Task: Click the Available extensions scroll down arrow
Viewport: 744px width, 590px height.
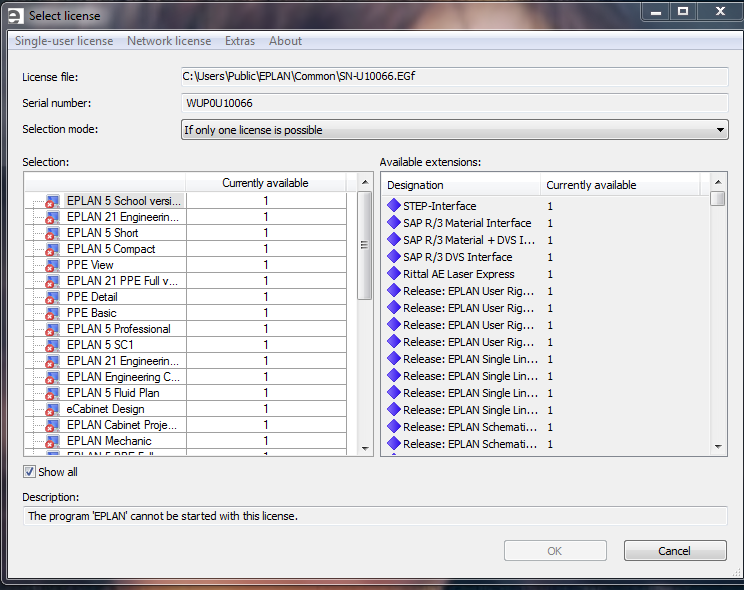Action: tap(718, 446)
